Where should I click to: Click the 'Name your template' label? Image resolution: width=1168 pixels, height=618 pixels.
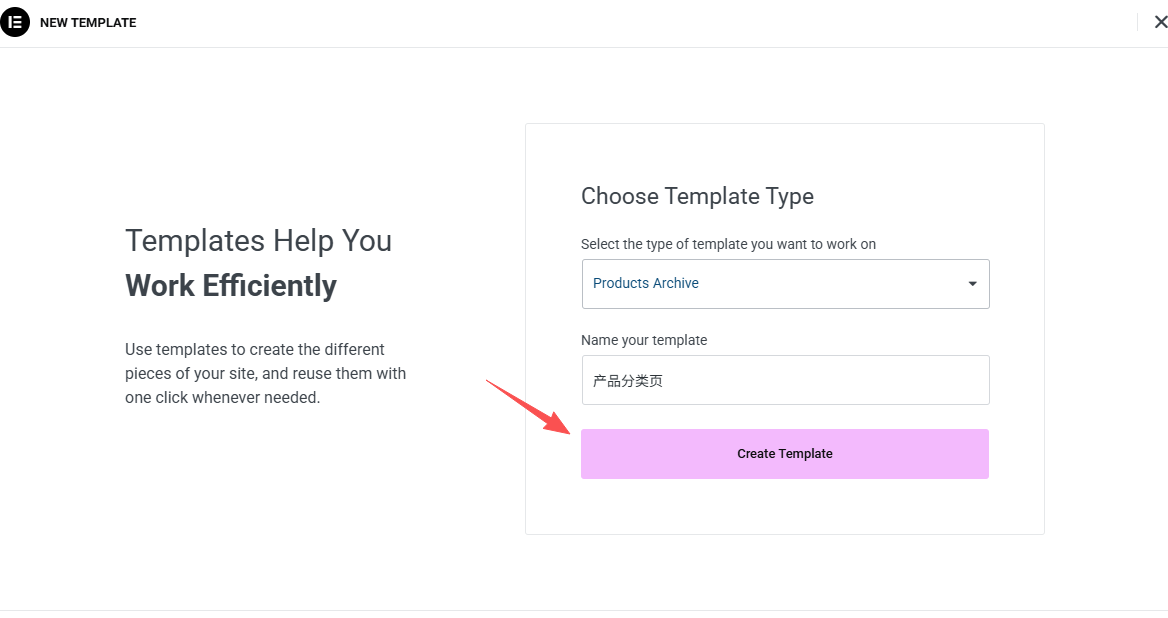(644, 340)
